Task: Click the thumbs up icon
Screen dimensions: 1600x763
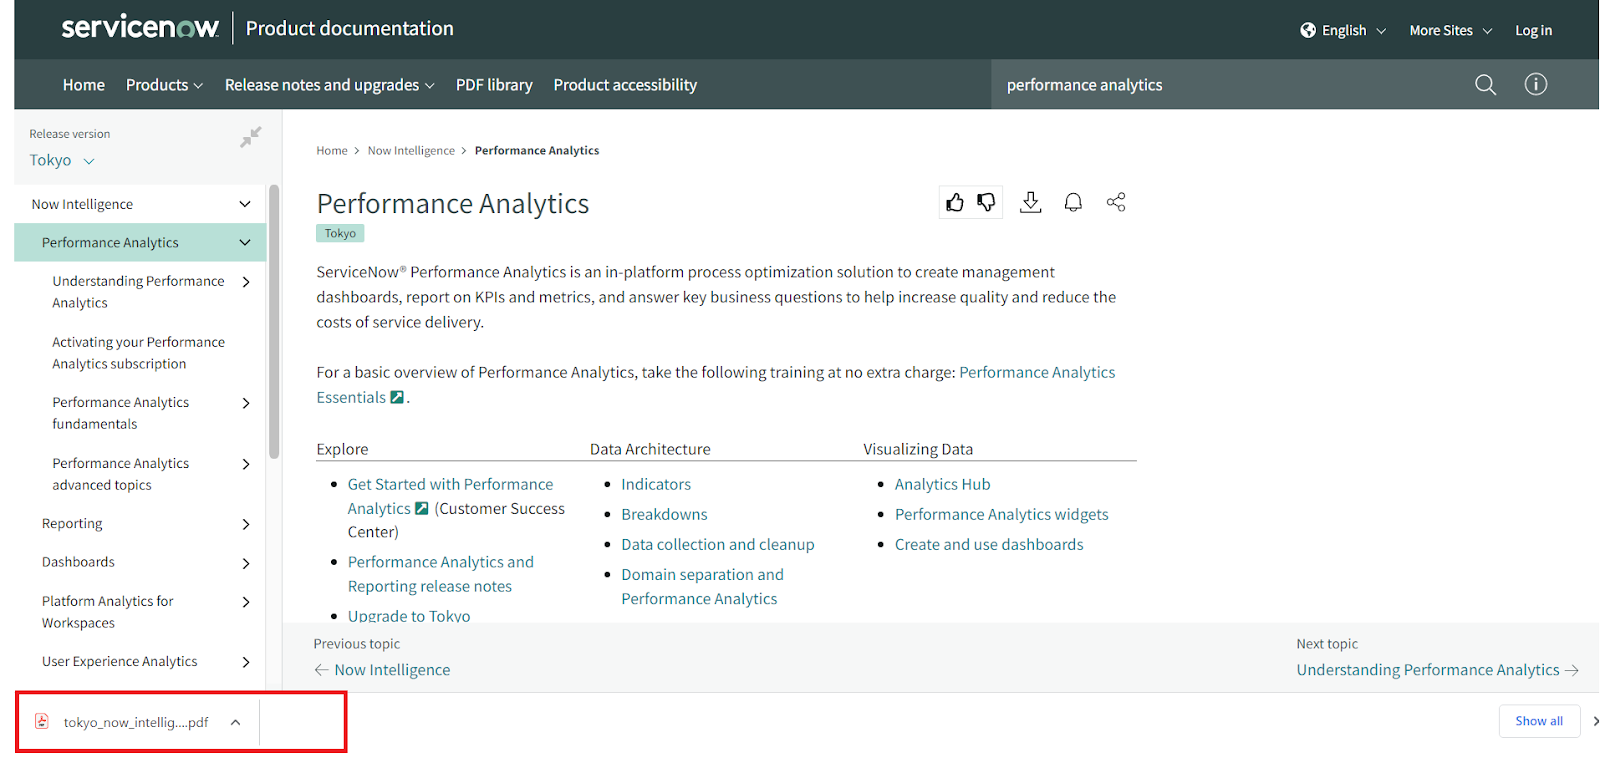Action: point(955,203)
